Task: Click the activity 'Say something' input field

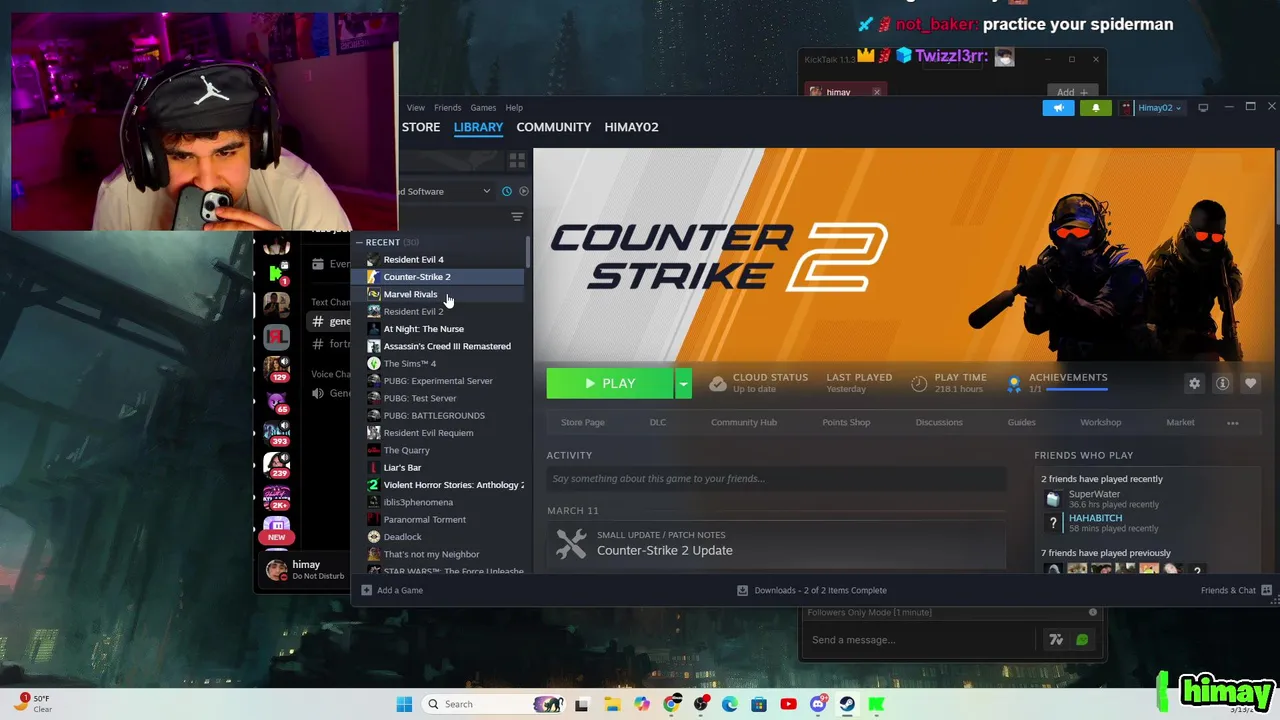Action: pyautogui.click(x=776, y=479)
